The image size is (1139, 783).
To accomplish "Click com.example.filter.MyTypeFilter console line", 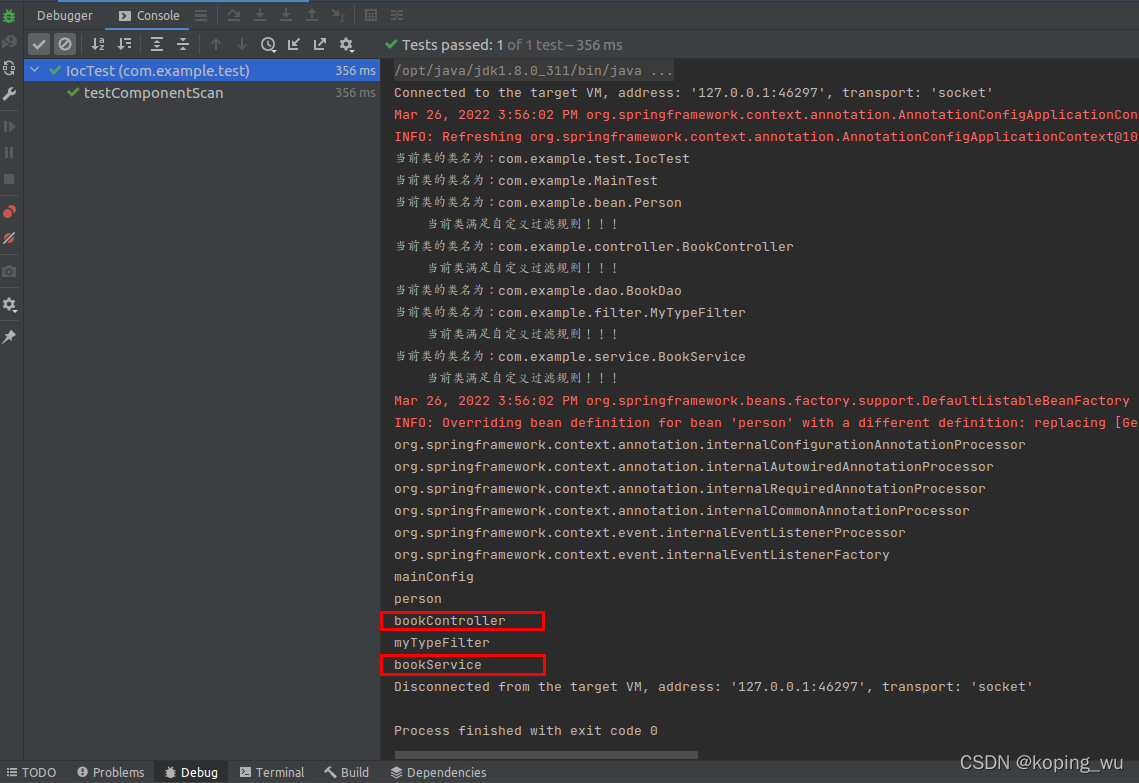I will (570, 312).
